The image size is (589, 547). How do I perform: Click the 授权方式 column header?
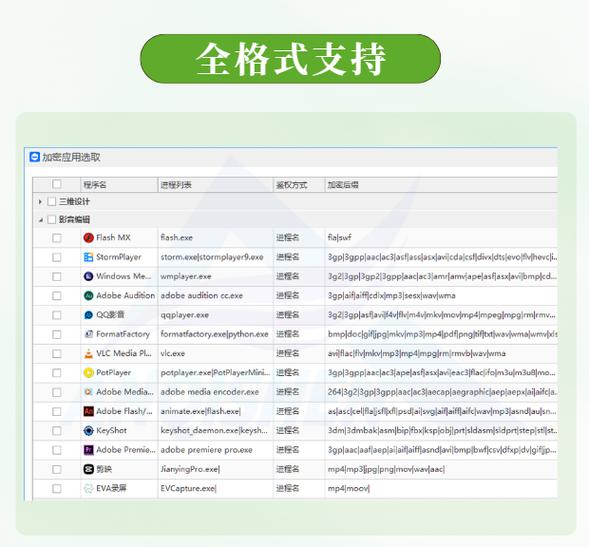(x=299, y=185)
